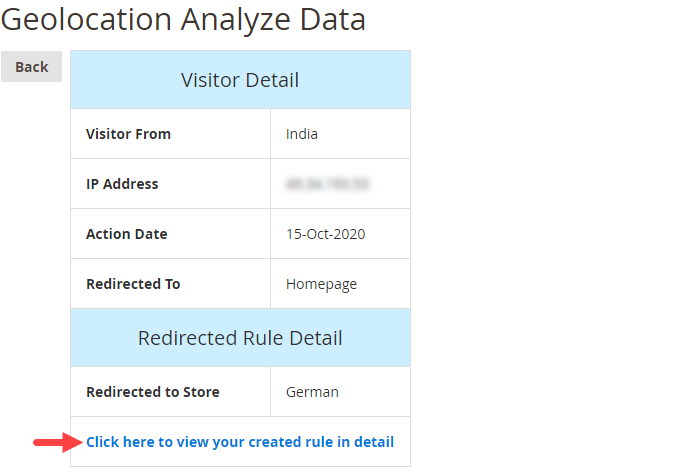Click the 'India' value cell
This screenshot has height=473, width=690.
click(302, 134)
